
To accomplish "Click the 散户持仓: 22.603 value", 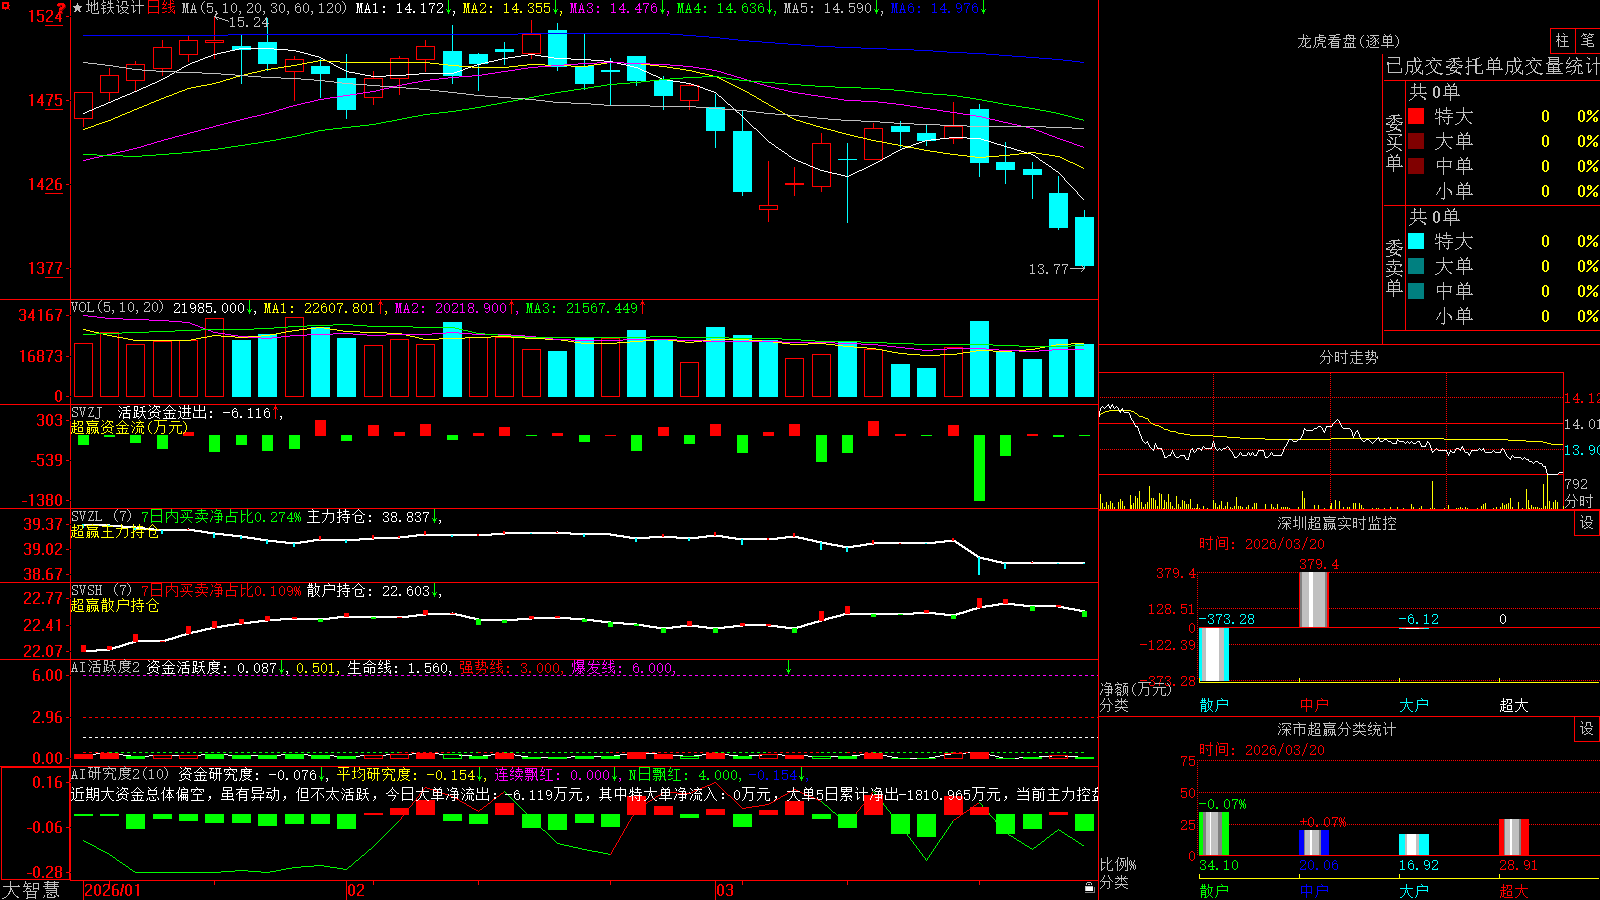I will tap(368, 591).
